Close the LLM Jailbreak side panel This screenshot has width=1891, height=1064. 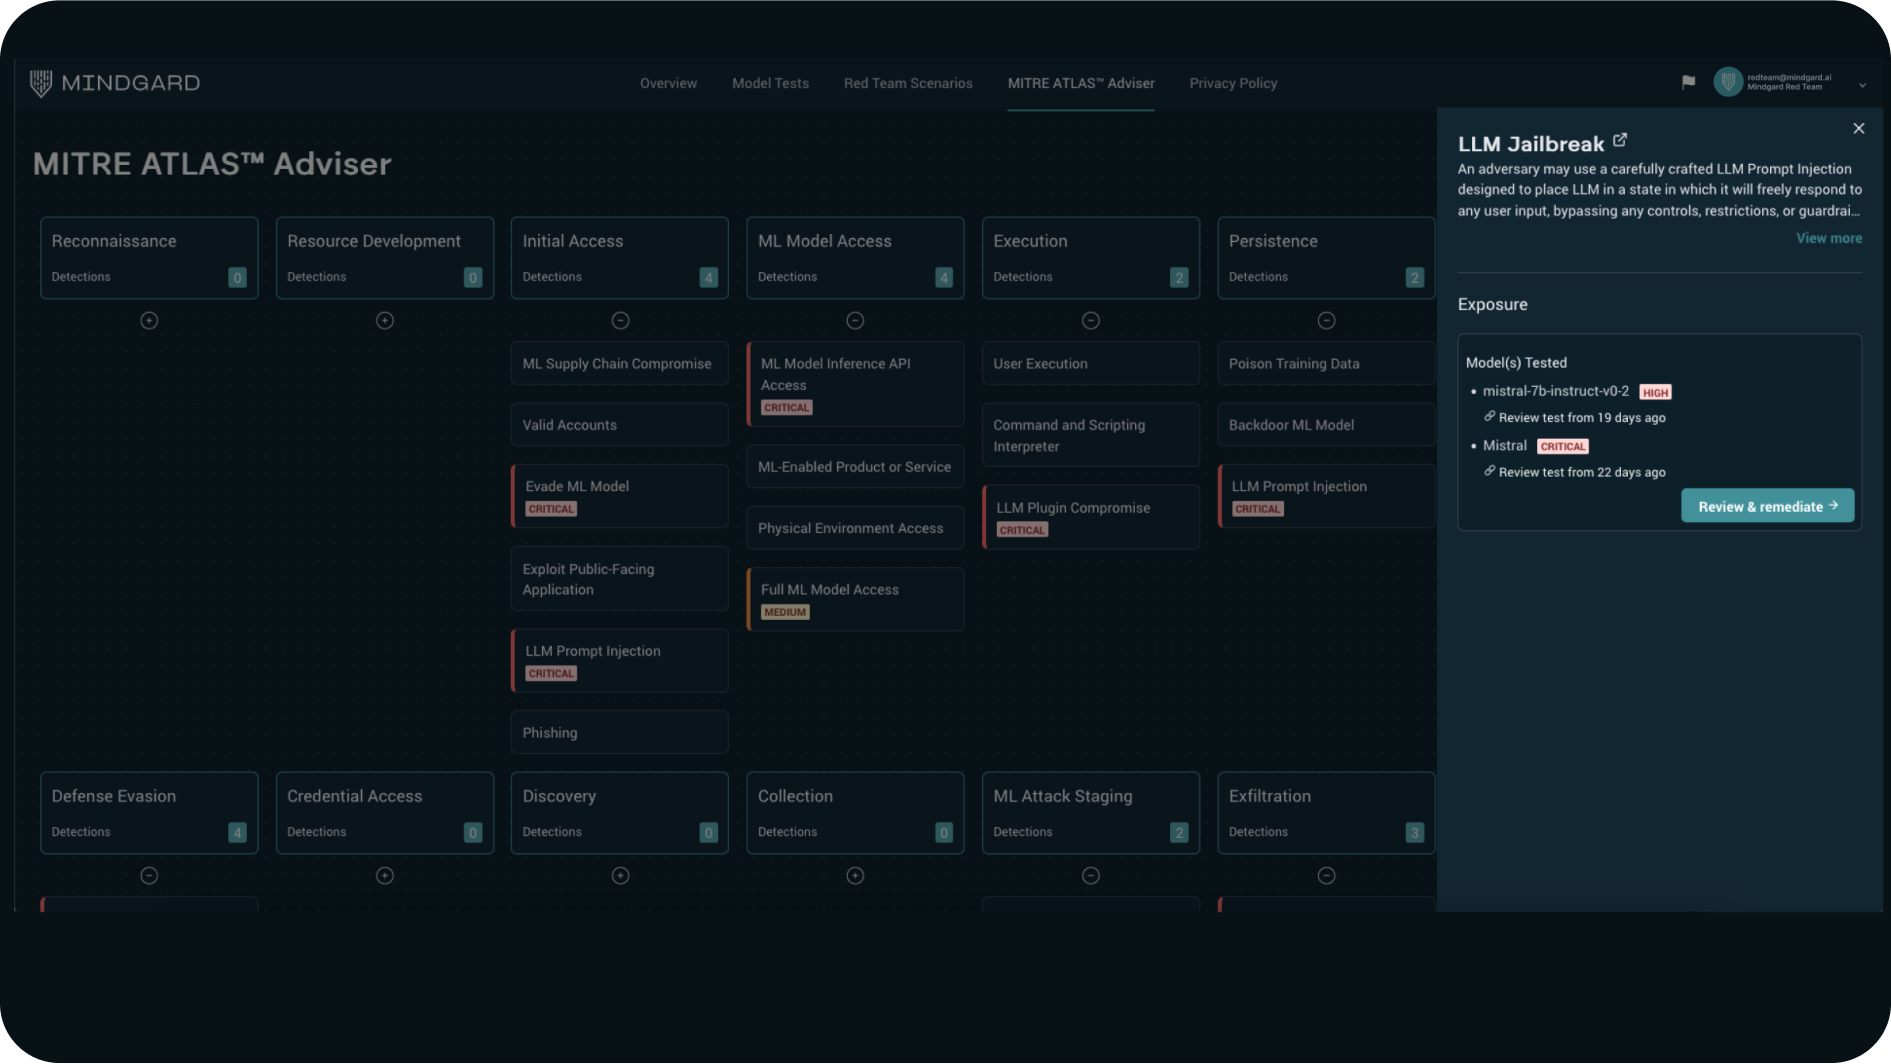click(1858, 128)
